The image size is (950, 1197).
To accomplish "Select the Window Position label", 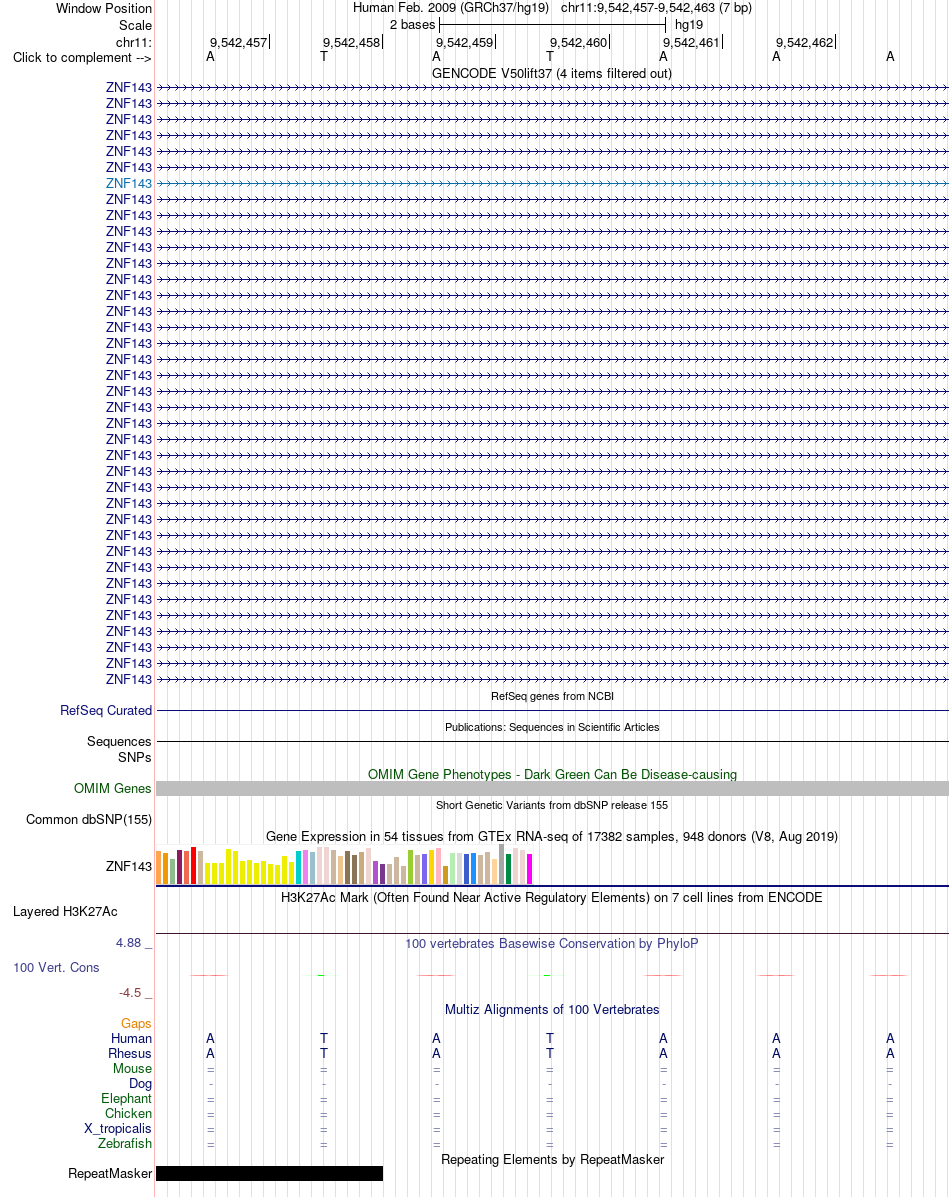I will tap(104, 8).
